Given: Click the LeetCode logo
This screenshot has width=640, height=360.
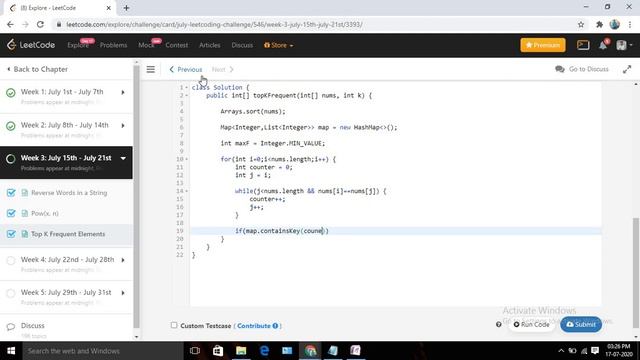Looking at the screenshot, I should (31, 45).
